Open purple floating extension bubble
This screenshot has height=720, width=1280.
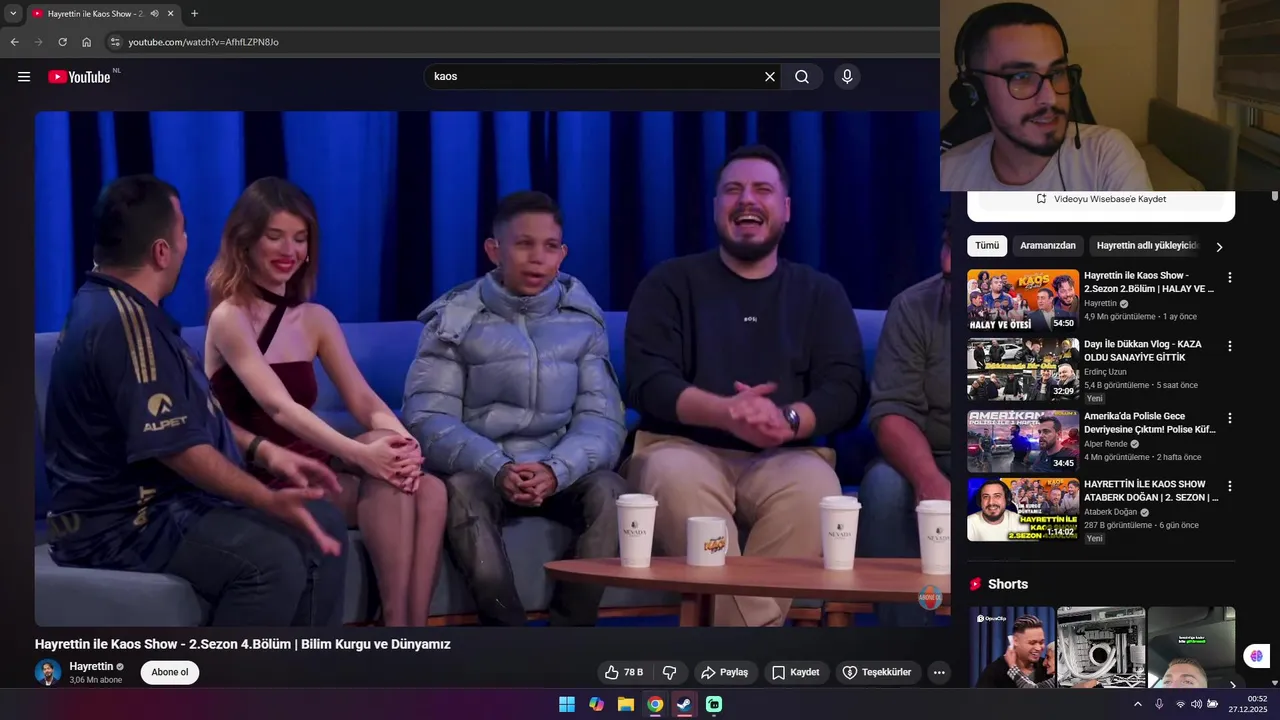coord(1256,656)
